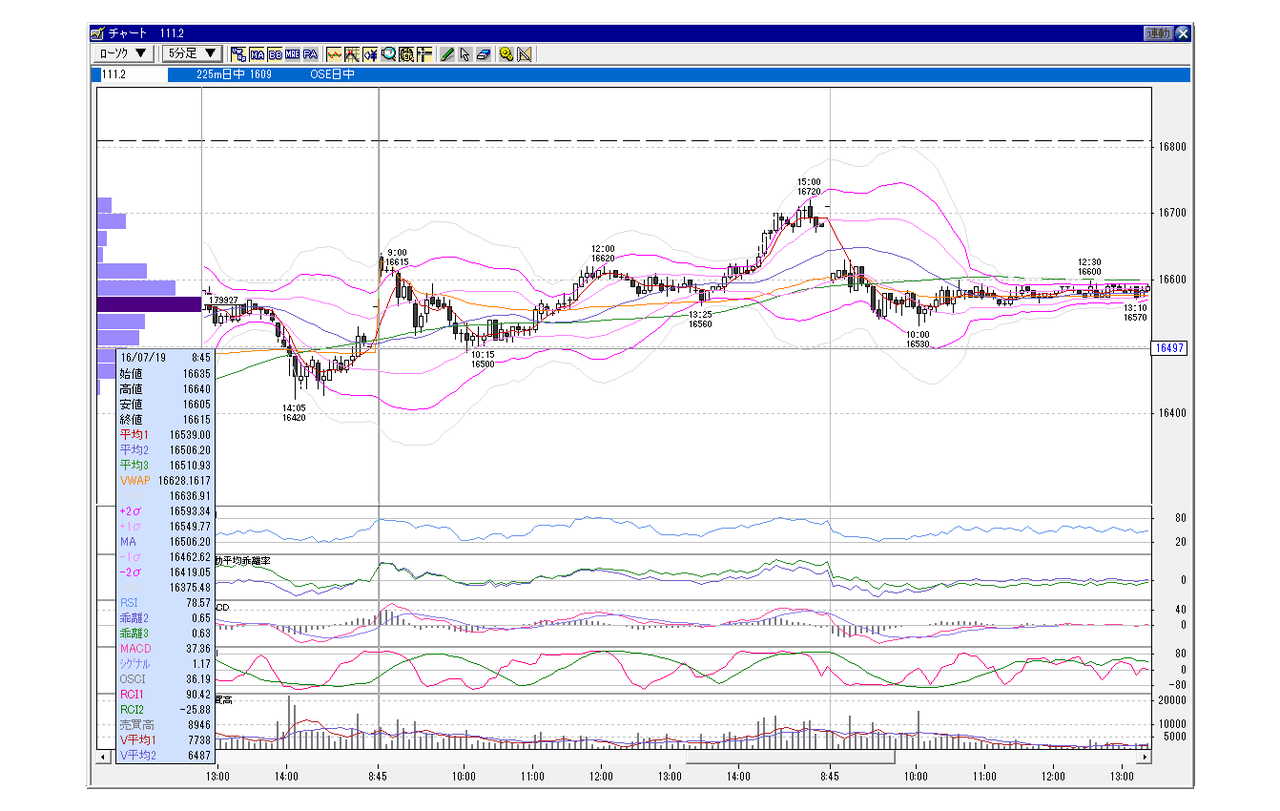
Task: Toggle the BB Bollinger Bands icon
Action: click(x=274, y=54)
